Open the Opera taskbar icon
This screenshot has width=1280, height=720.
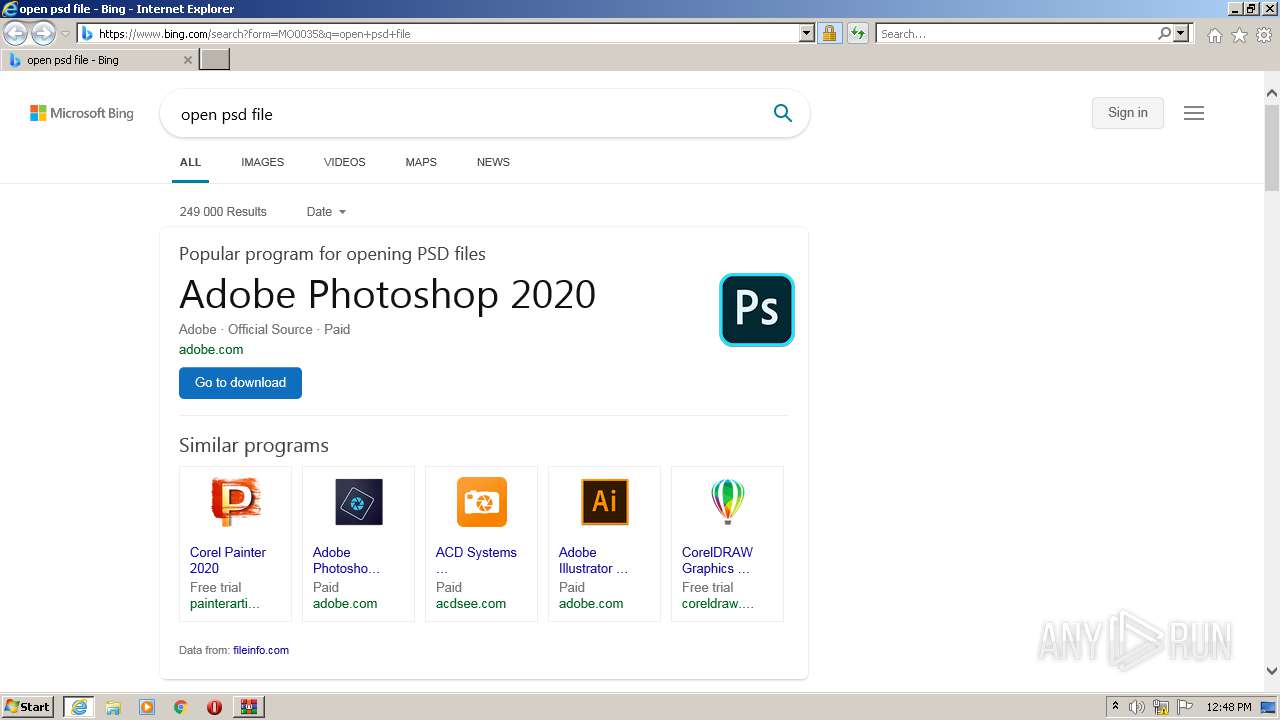(214, 707)
